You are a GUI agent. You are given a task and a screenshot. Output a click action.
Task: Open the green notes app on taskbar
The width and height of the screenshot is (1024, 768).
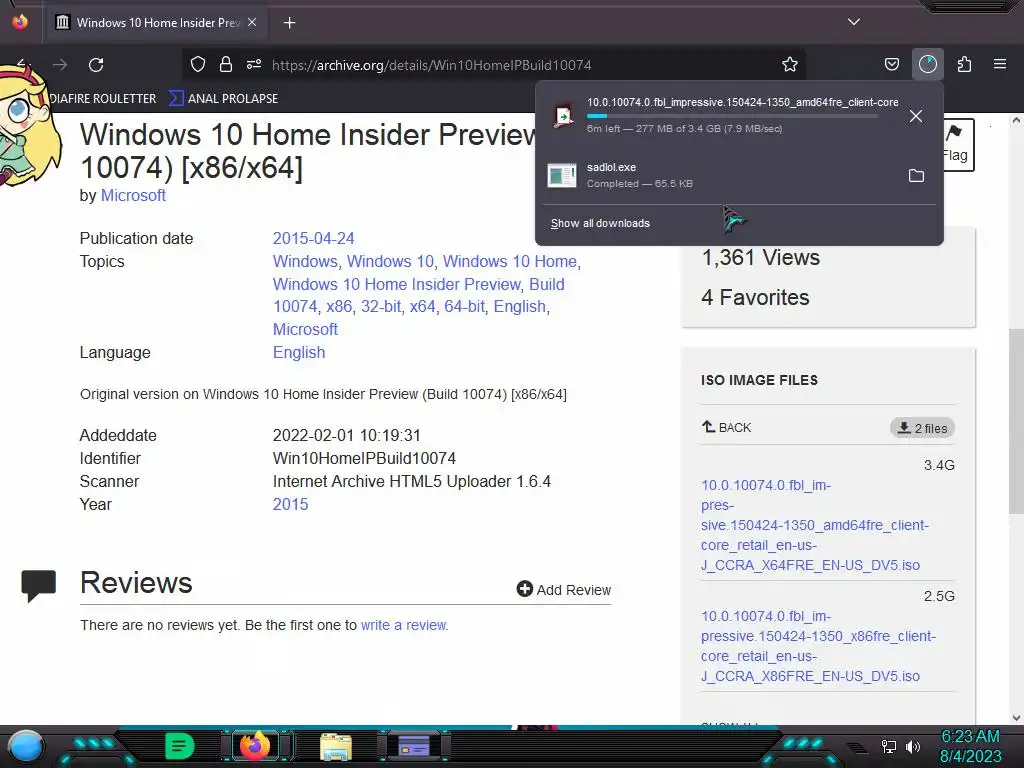(180, 746)
